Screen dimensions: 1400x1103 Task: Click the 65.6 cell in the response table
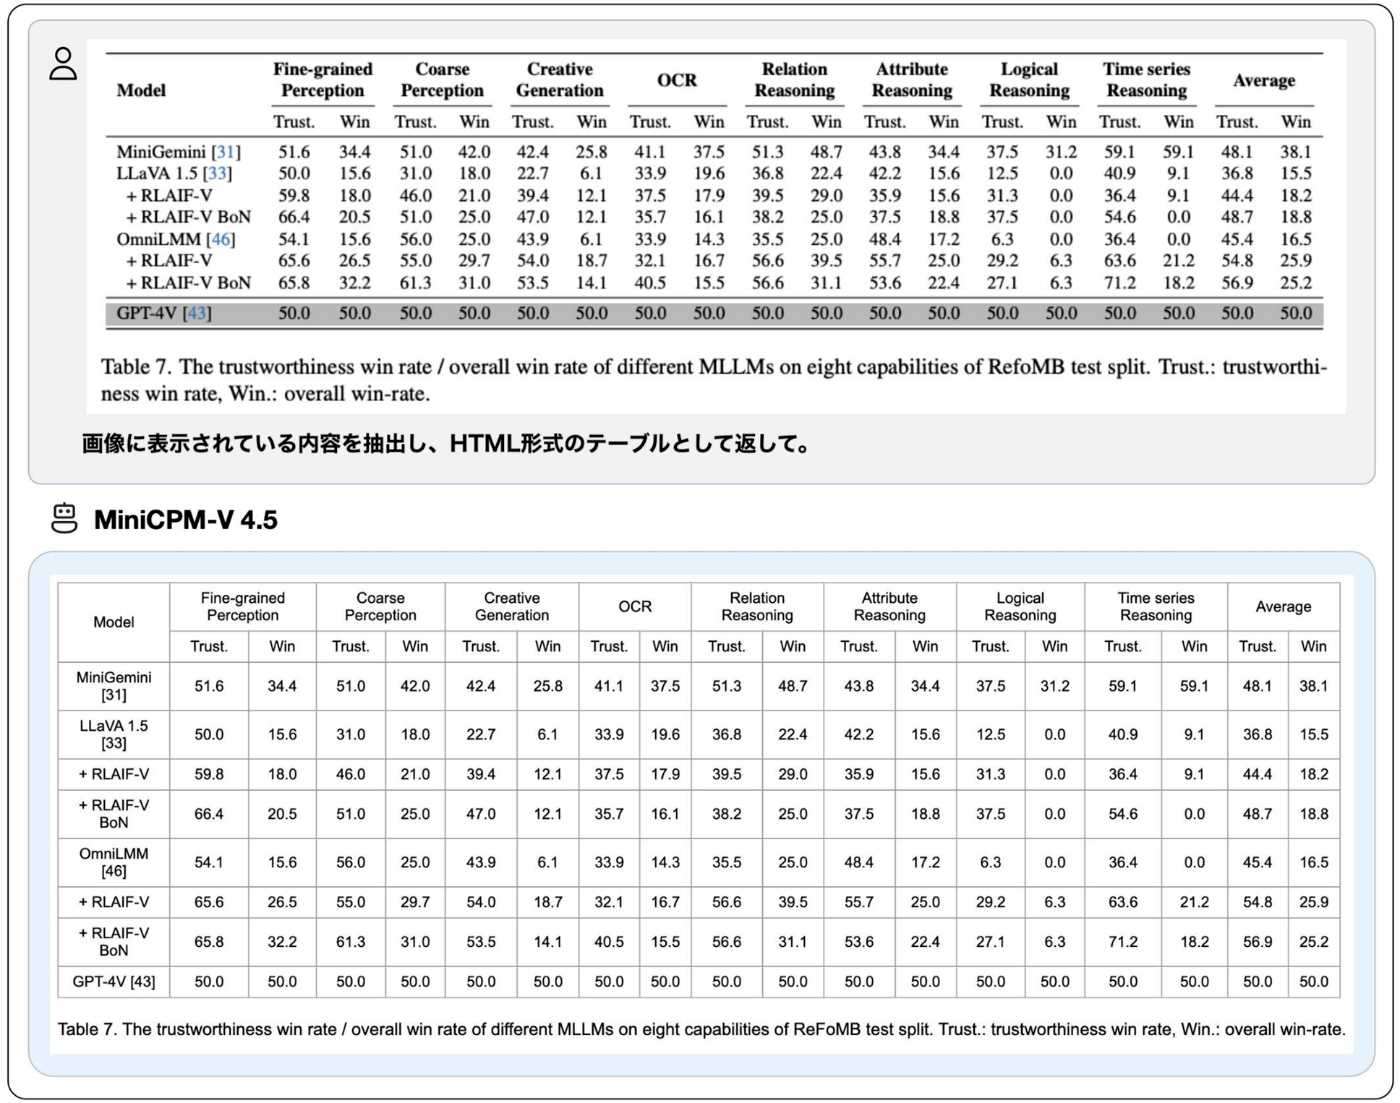pos(209,902)
